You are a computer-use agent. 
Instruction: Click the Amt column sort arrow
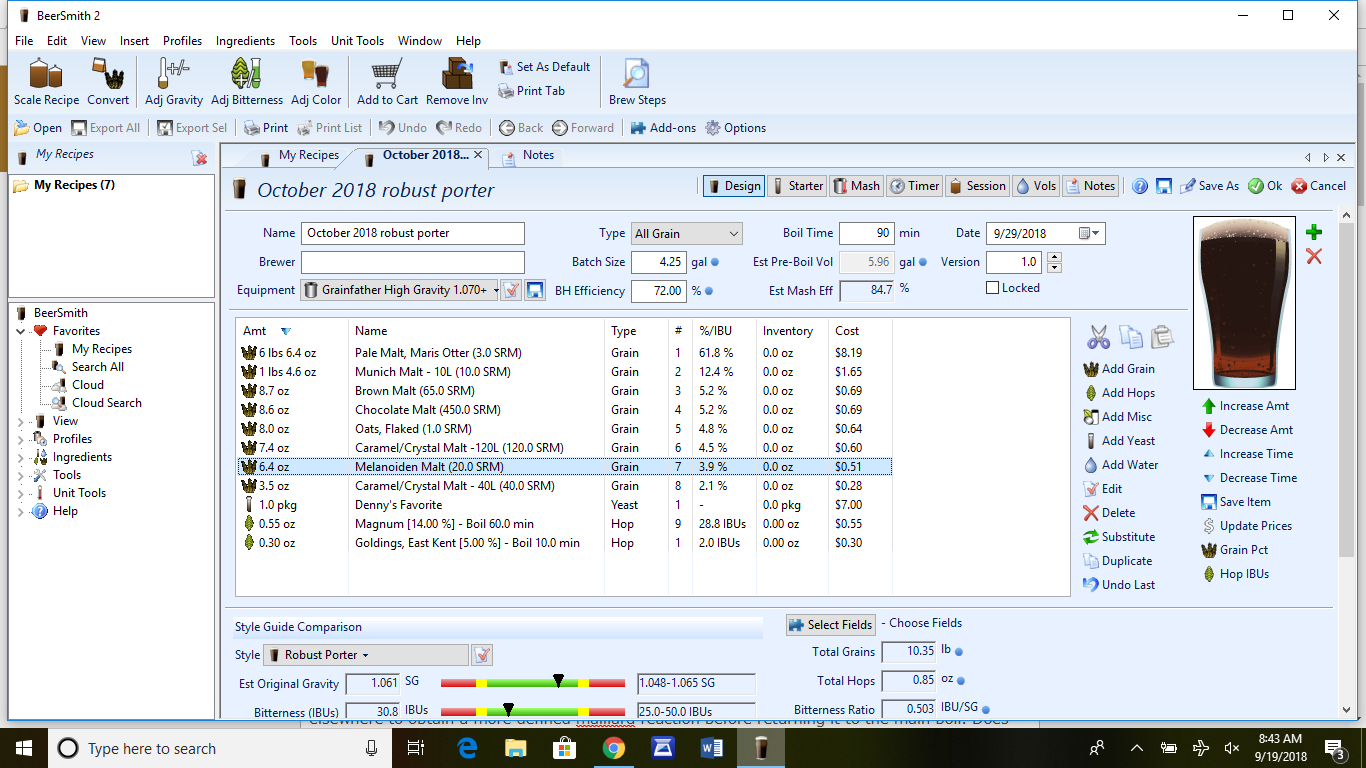(286, 331)
